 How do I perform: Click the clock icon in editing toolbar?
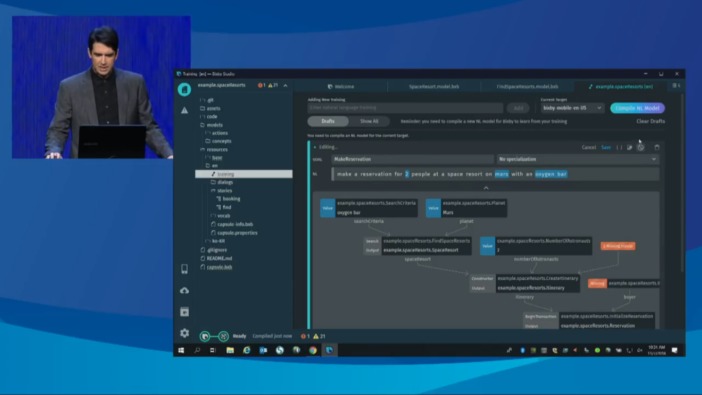tap(641, 147)
